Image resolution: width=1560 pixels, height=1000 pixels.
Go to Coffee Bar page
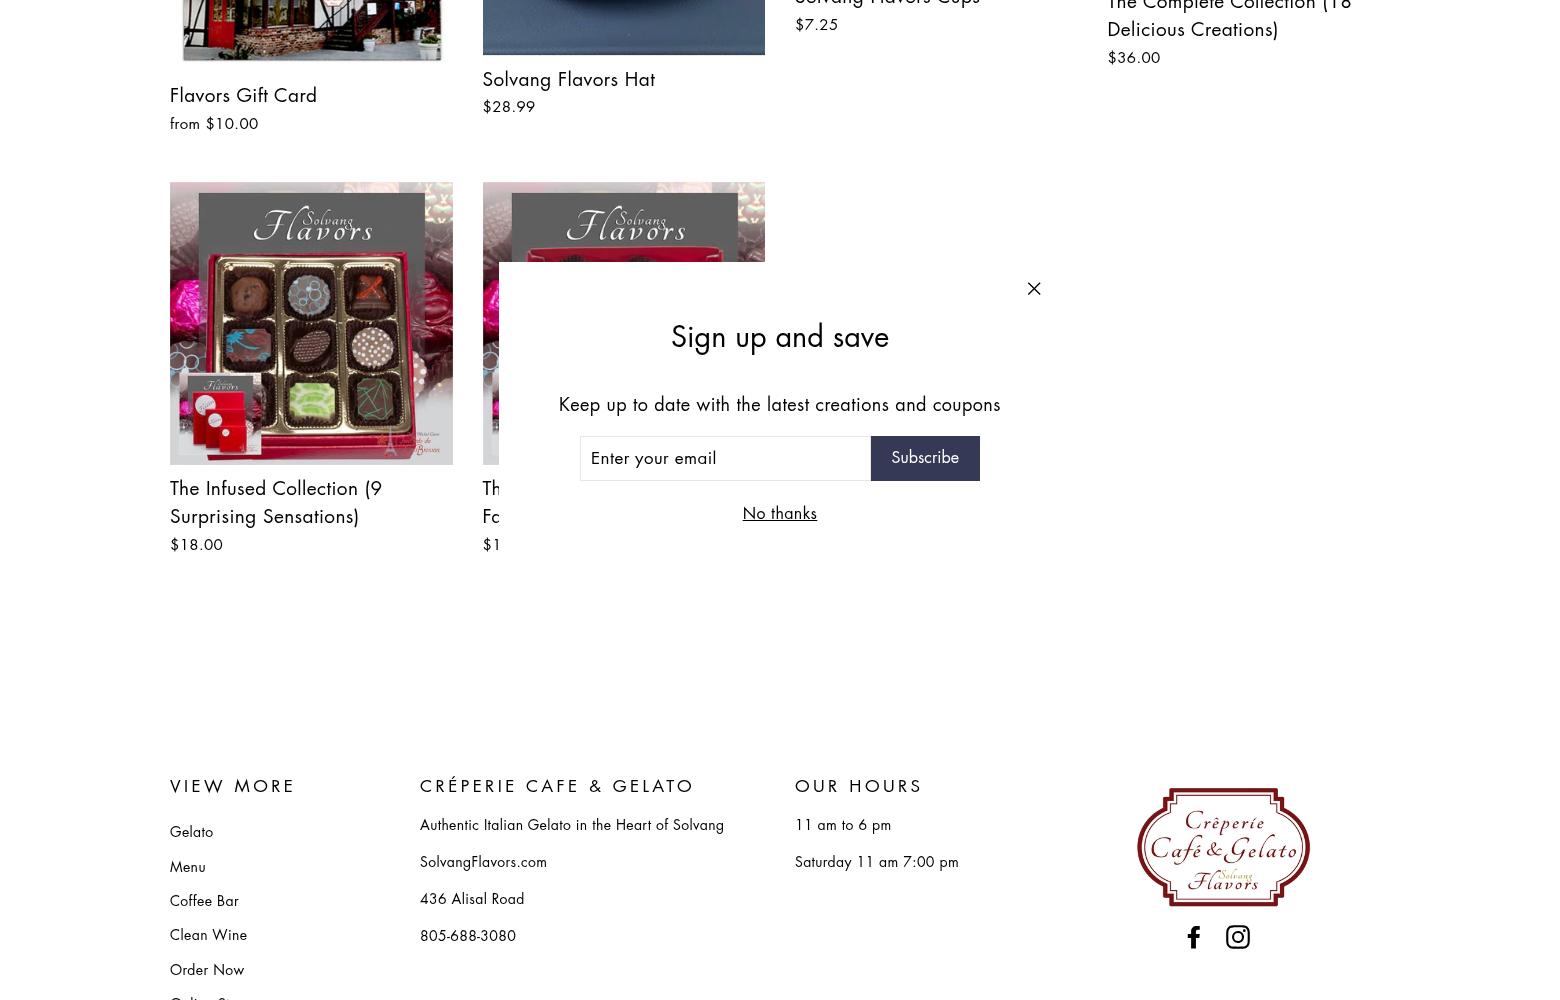pos(204,901)
